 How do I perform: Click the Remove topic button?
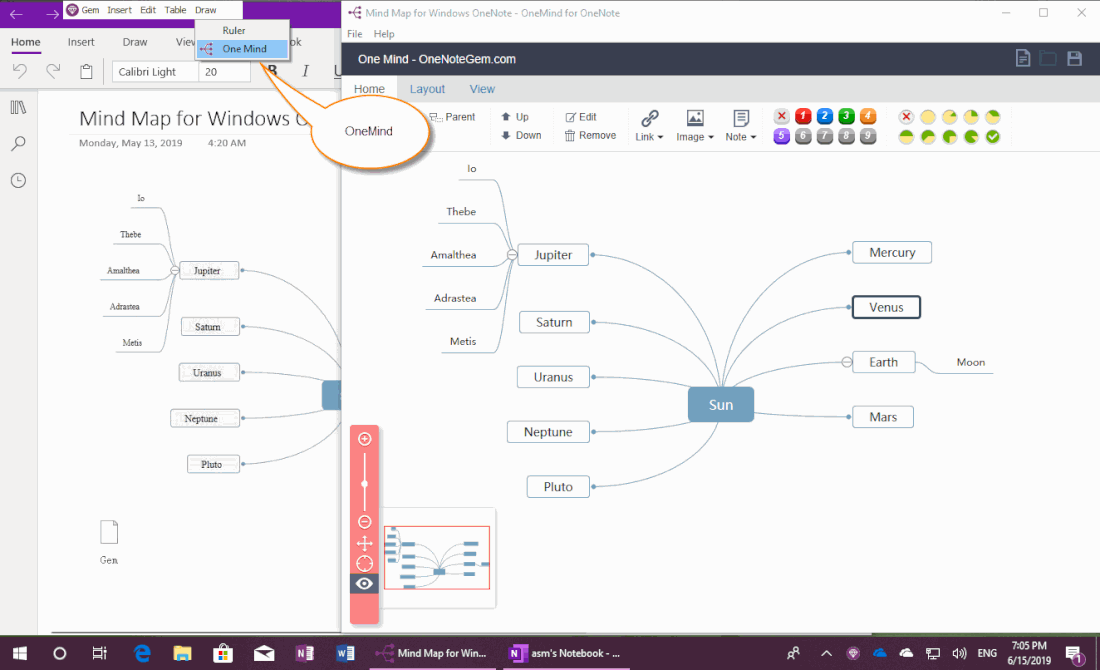click(x=591, y=135)
